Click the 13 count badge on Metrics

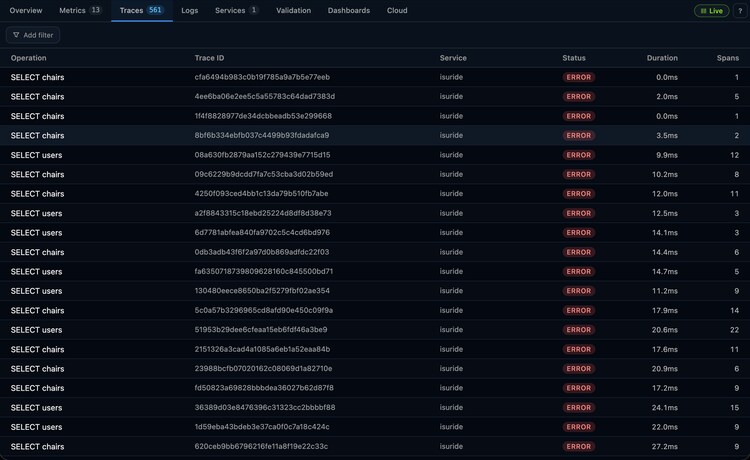(96, 10)
